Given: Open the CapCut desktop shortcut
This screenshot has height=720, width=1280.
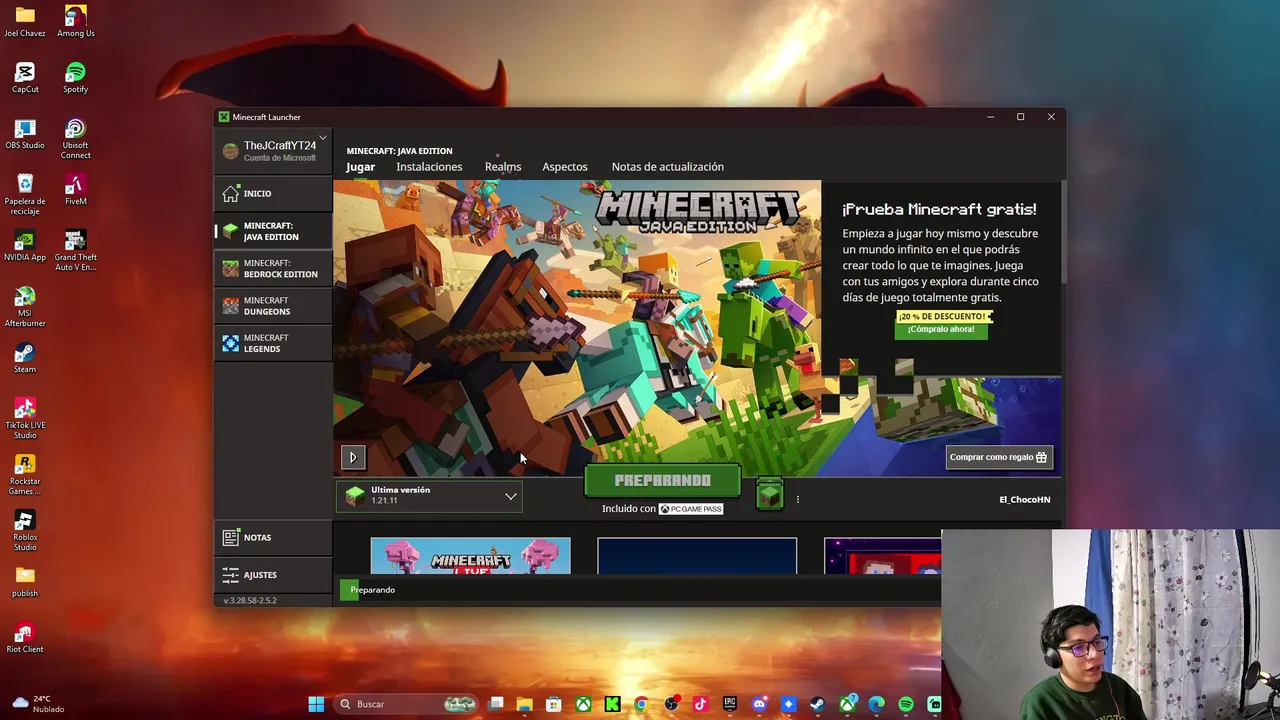Looking at the screenshot, I should (x=25, y=77).
